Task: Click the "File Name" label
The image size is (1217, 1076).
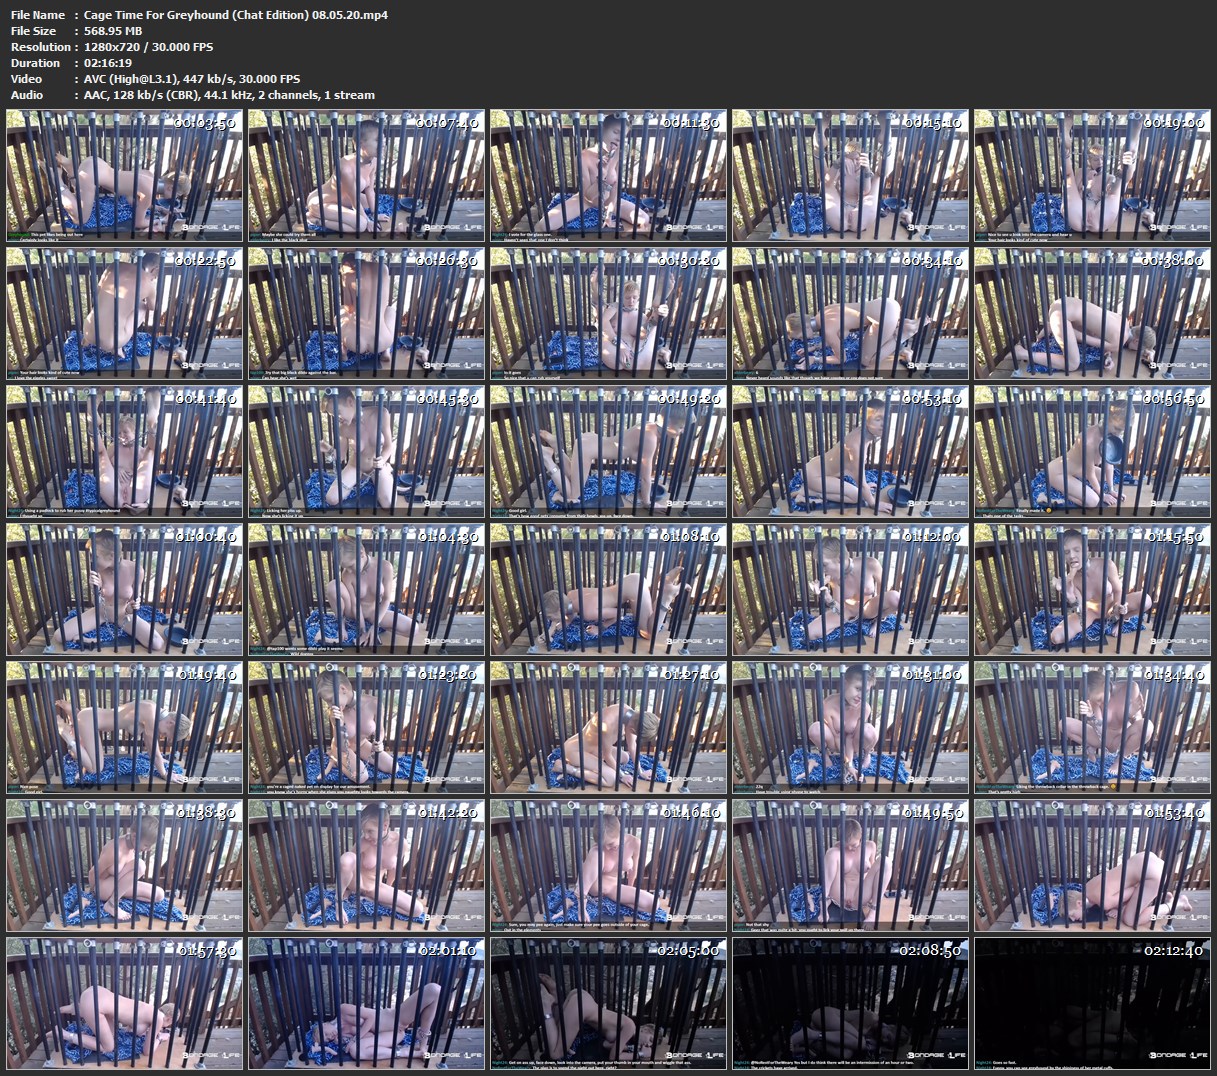Action: pos(37,15)
